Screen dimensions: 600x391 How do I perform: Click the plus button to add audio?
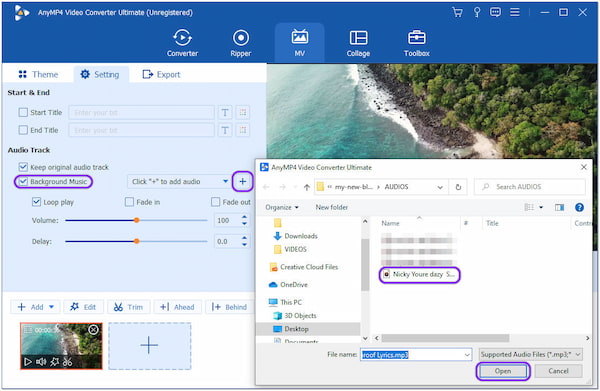tap(243, 181)
